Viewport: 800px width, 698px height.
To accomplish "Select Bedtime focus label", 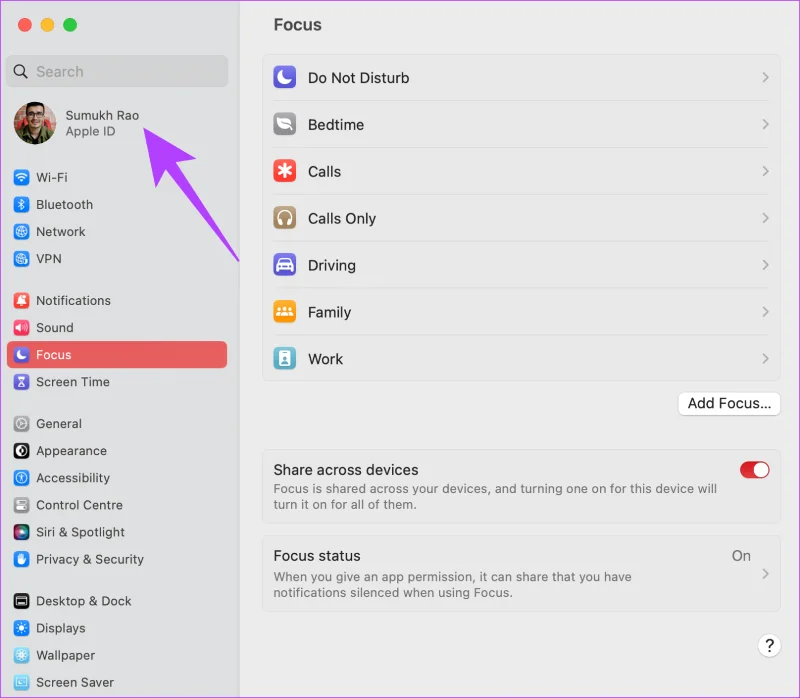I will point(336,124).
